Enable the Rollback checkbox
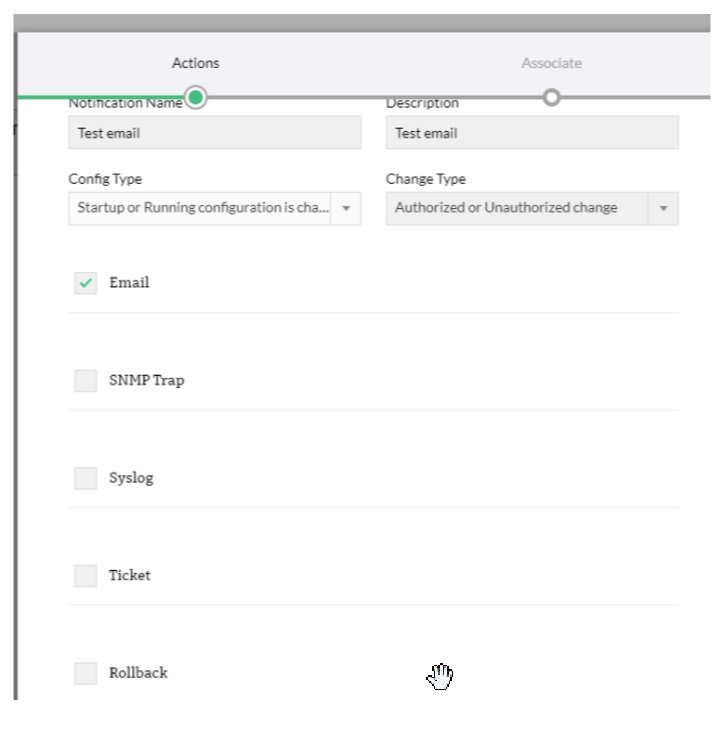The width and height of the screenshot is (724, 730). 86,673
